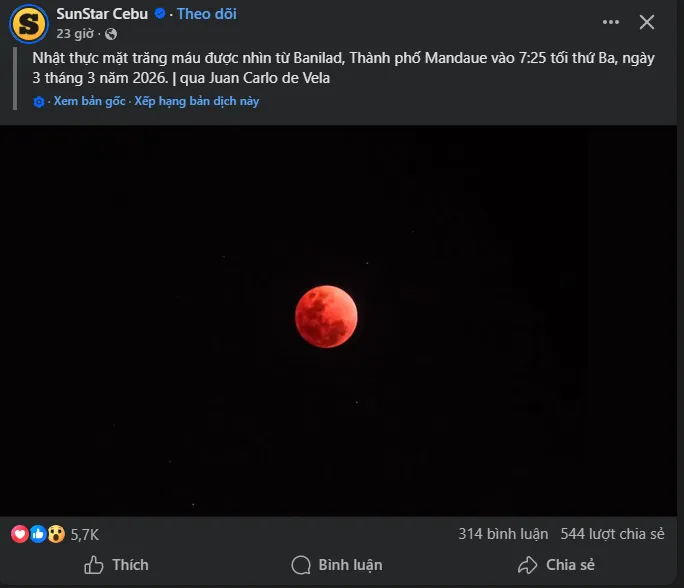
Task: Follow the page via Theo dõi
Action: [206, 14]
